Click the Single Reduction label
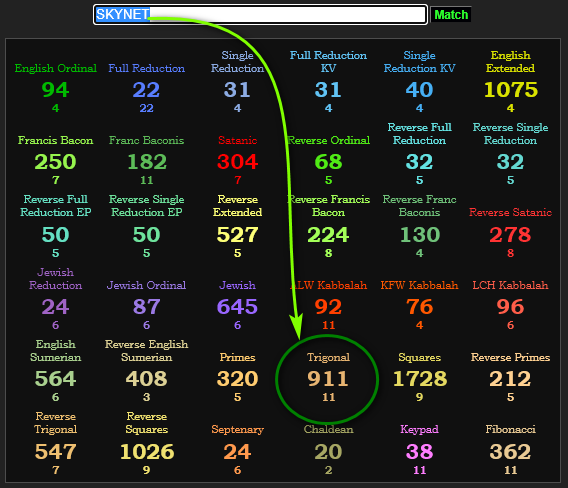Viewport: 568px width, 488px height. point(237,62)
